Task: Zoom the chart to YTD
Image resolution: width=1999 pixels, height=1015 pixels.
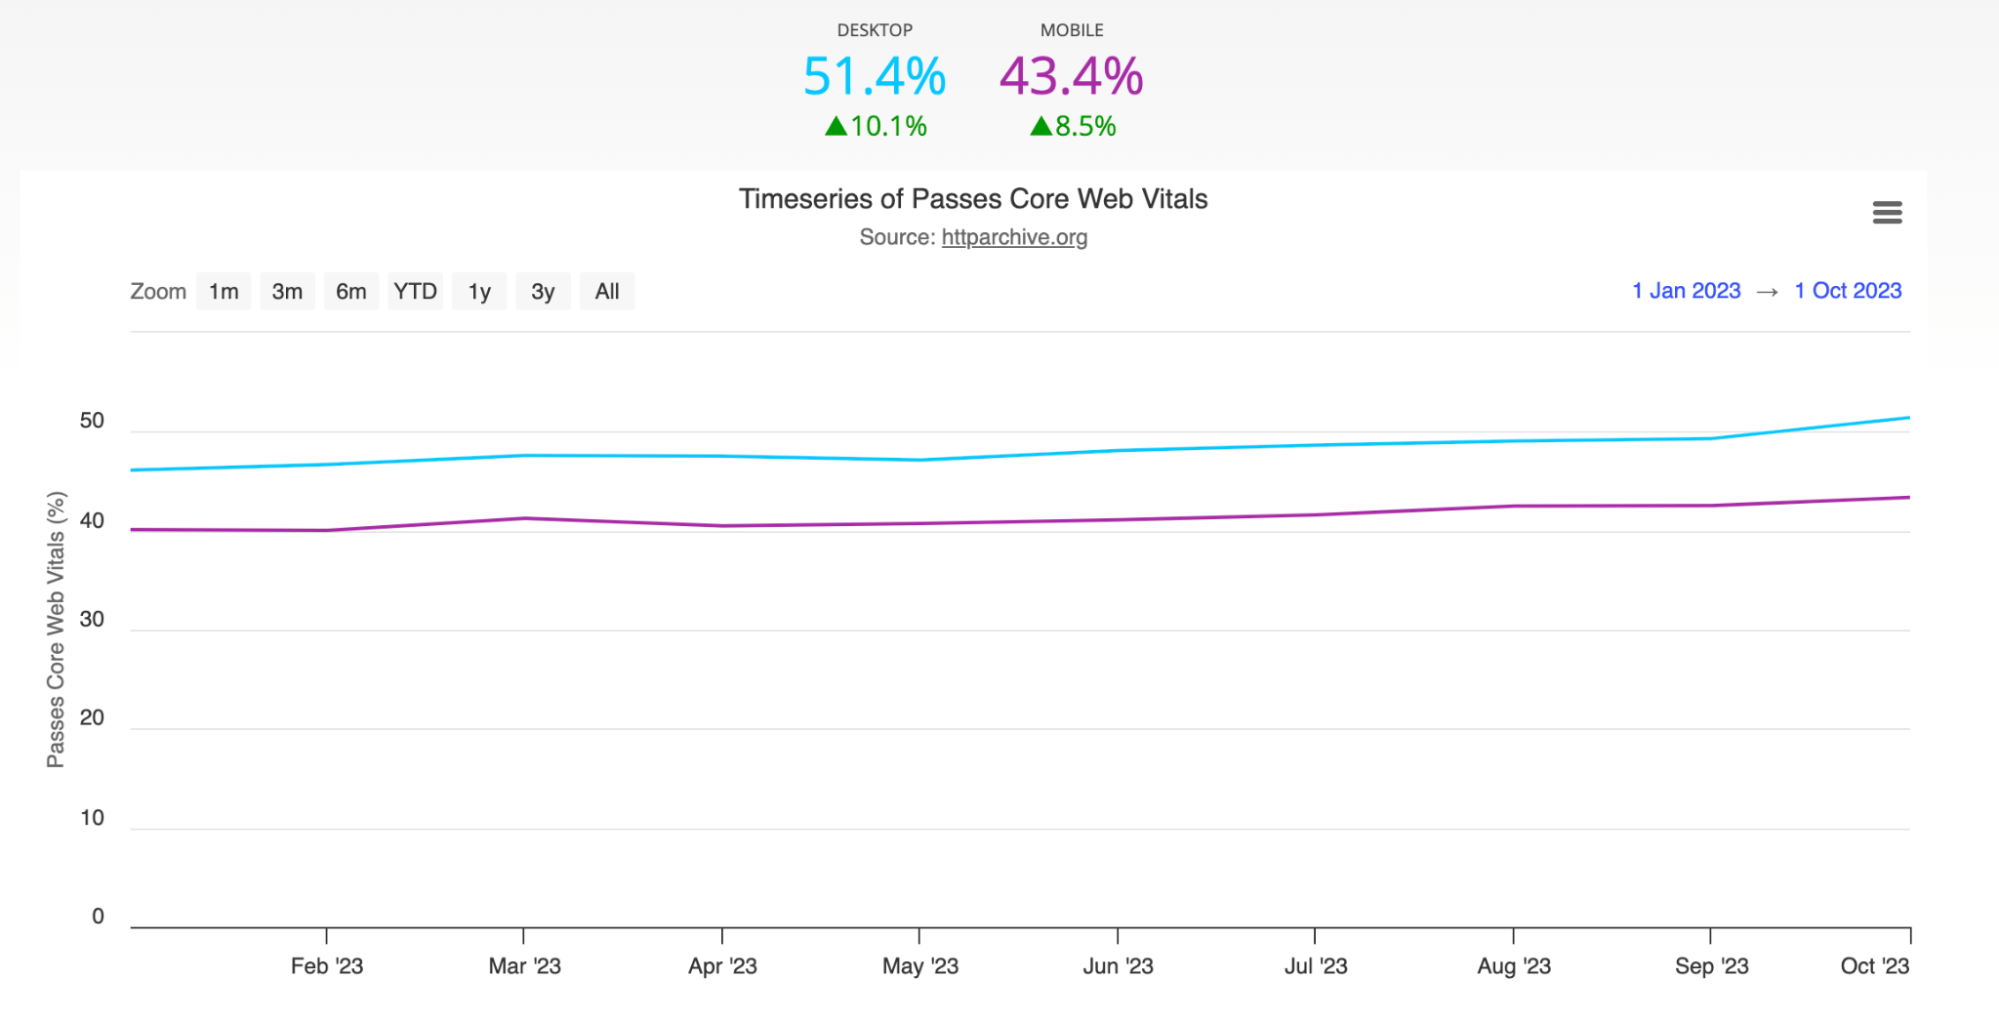Action: (415, 292)
